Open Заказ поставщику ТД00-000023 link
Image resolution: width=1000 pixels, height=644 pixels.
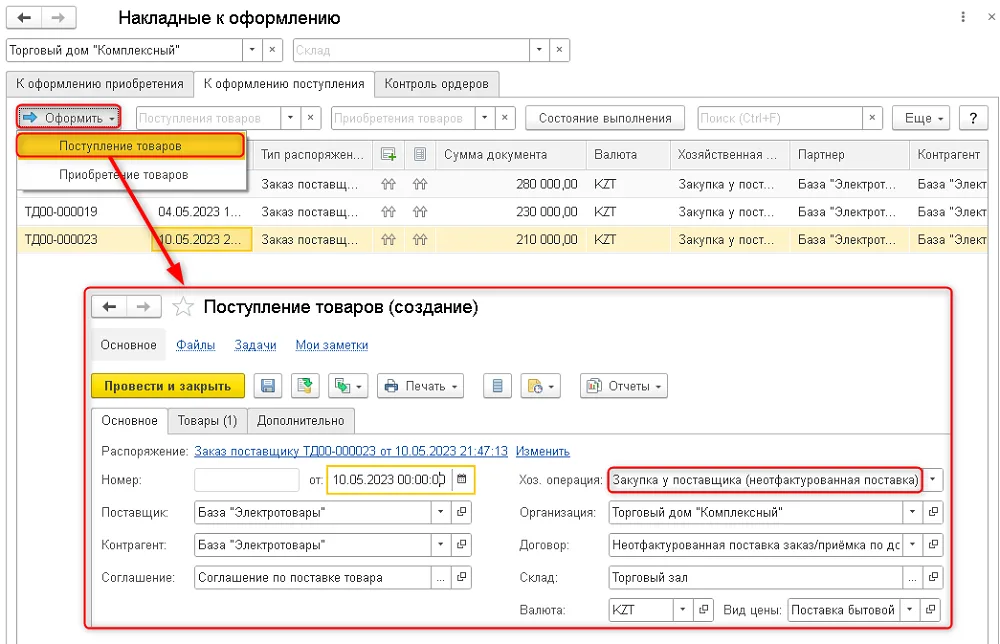point(351,451)
